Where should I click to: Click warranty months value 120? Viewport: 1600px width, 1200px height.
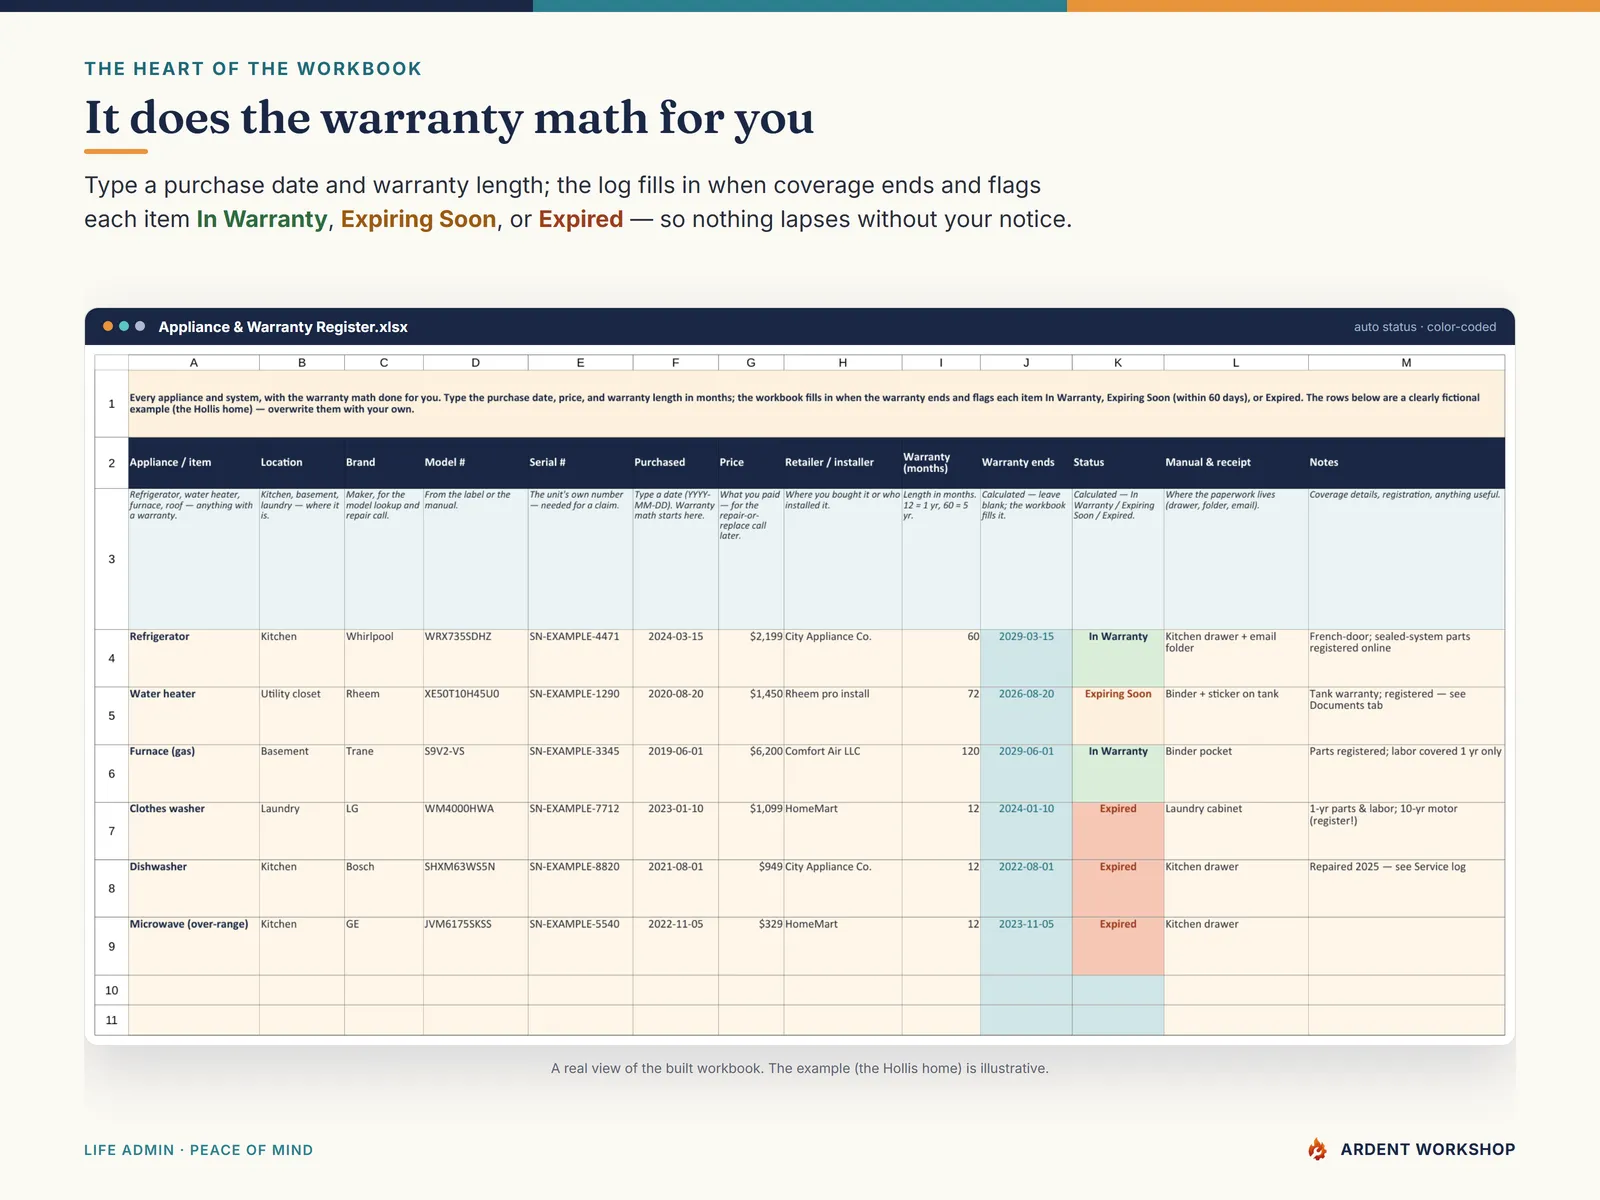click(941, 773)
